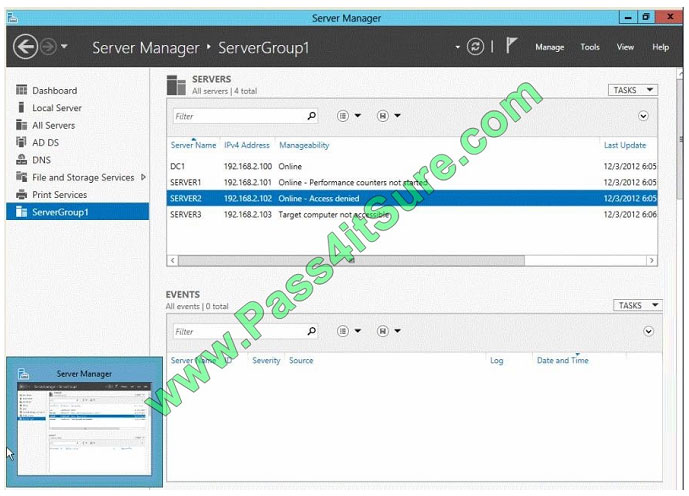Open Servers saved queries icon
Viewport: 689px width, 496px height.
(x=383, y=116)
